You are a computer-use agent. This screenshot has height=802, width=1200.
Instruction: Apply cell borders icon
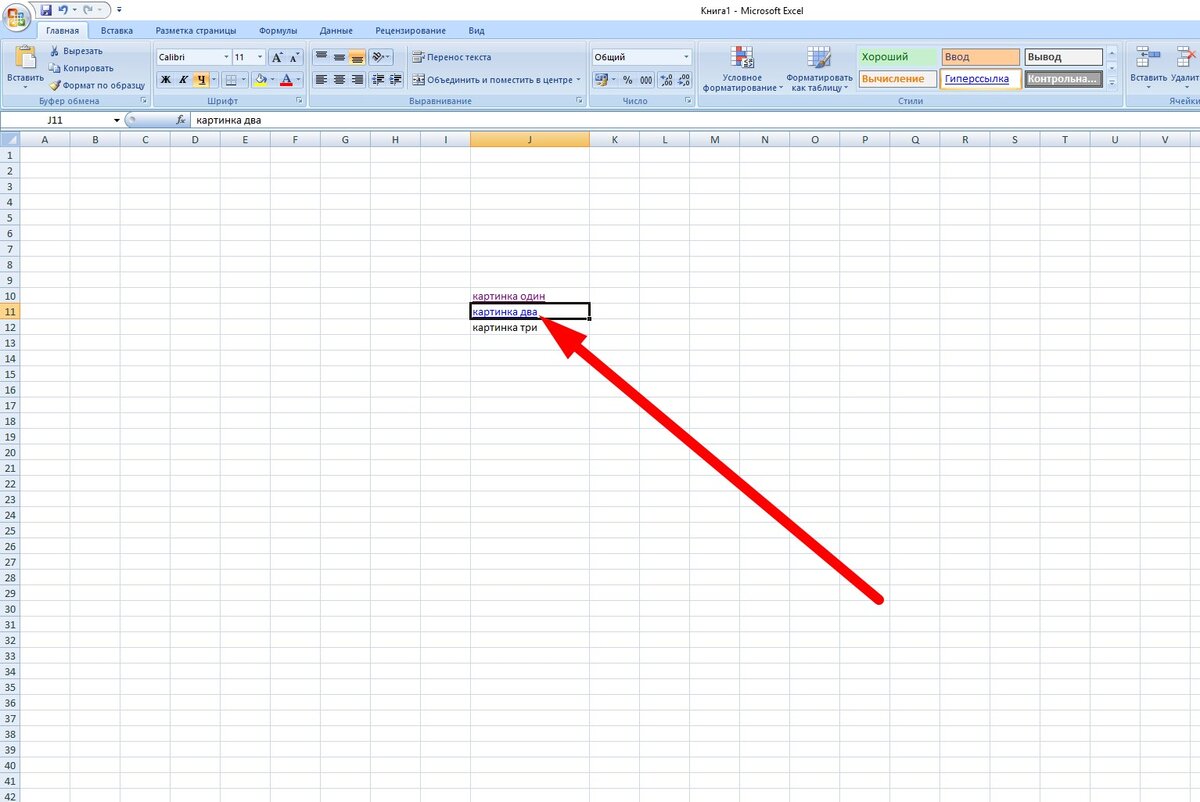(231, 80)
